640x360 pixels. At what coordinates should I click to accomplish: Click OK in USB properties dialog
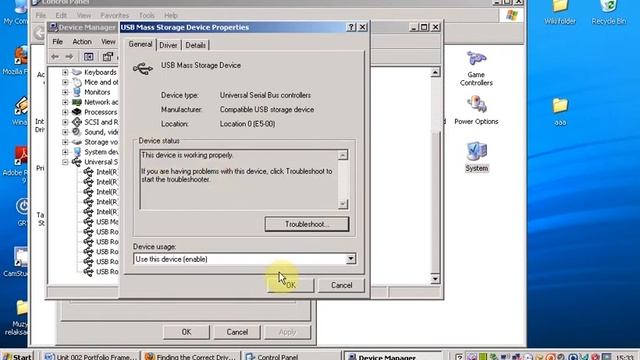click(290, 285)
